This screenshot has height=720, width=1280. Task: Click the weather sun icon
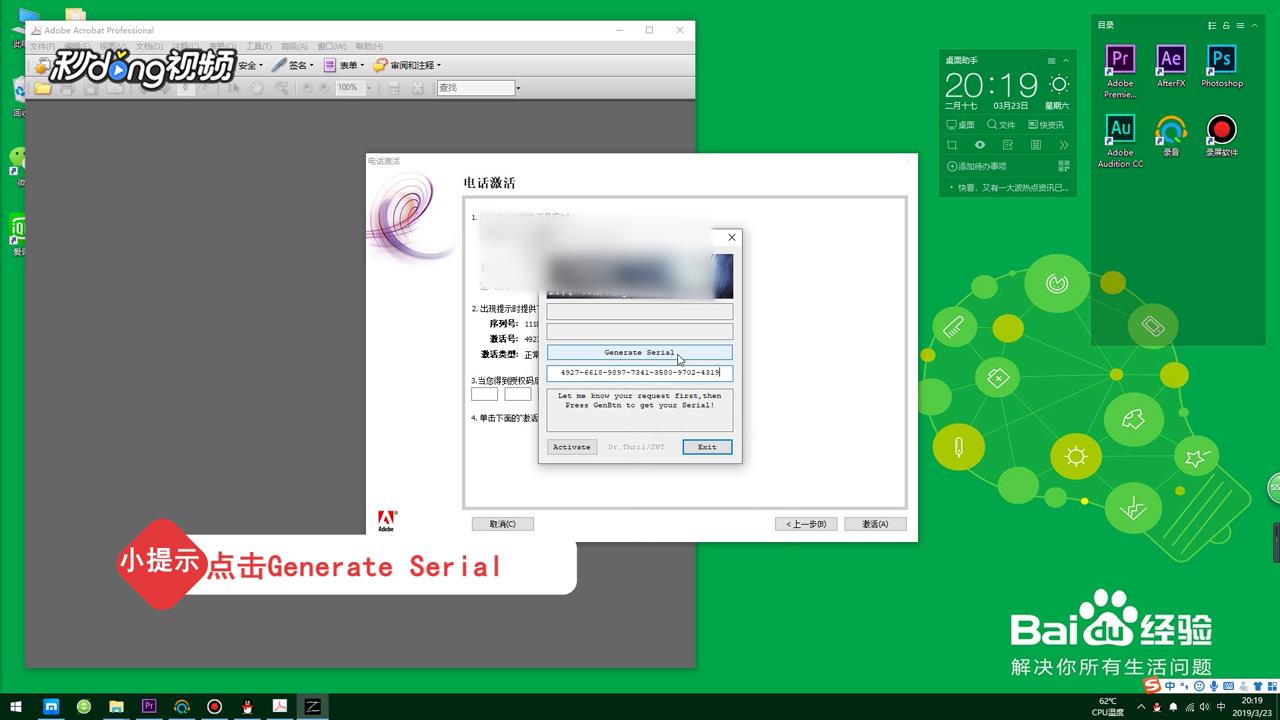[1059, 85]
